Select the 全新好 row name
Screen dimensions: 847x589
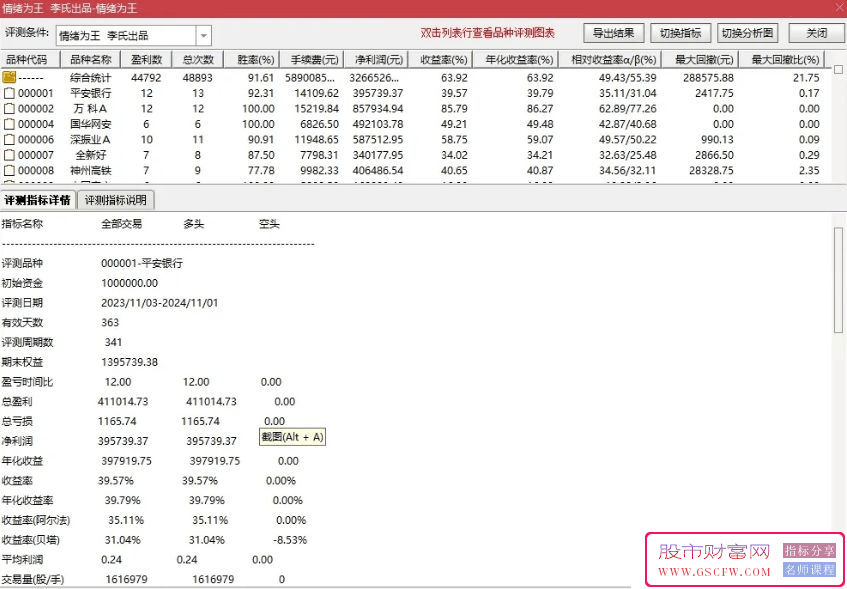91,156
